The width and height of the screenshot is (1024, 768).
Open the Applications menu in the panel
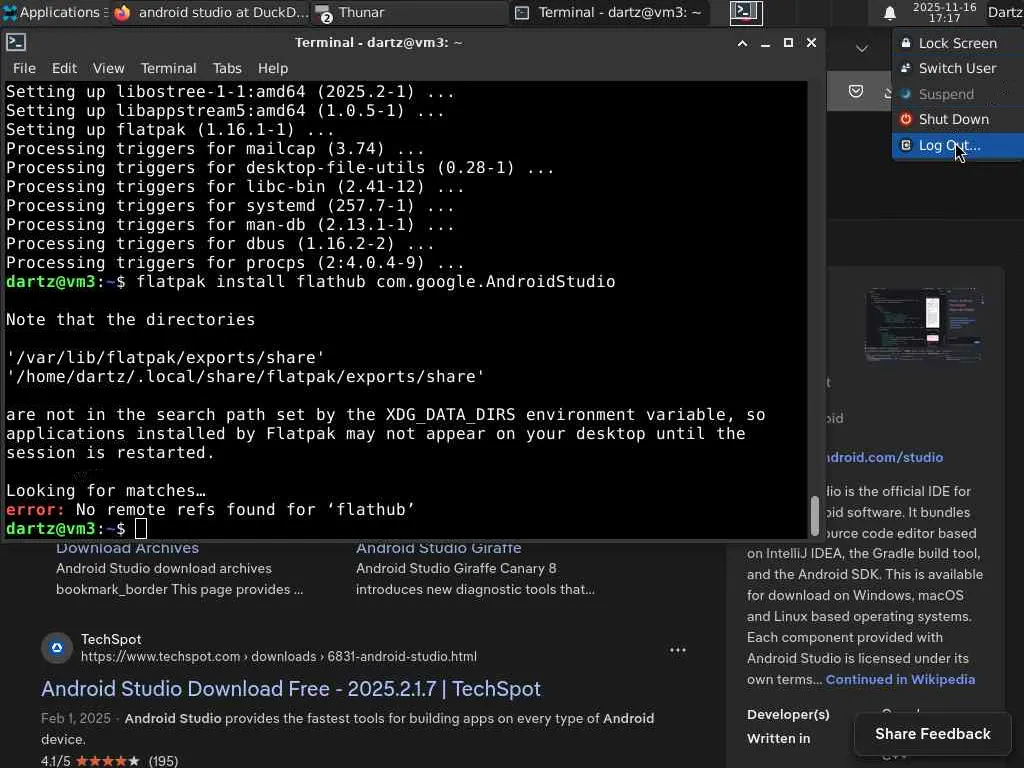pos(54,12)
